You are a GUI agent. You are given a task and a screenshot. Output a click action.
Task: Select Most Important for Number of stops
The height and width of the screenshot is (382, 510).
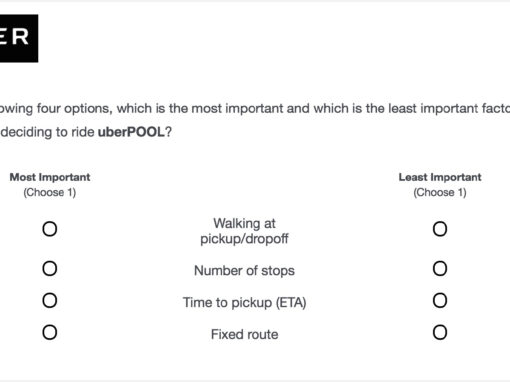click(50, 269)
